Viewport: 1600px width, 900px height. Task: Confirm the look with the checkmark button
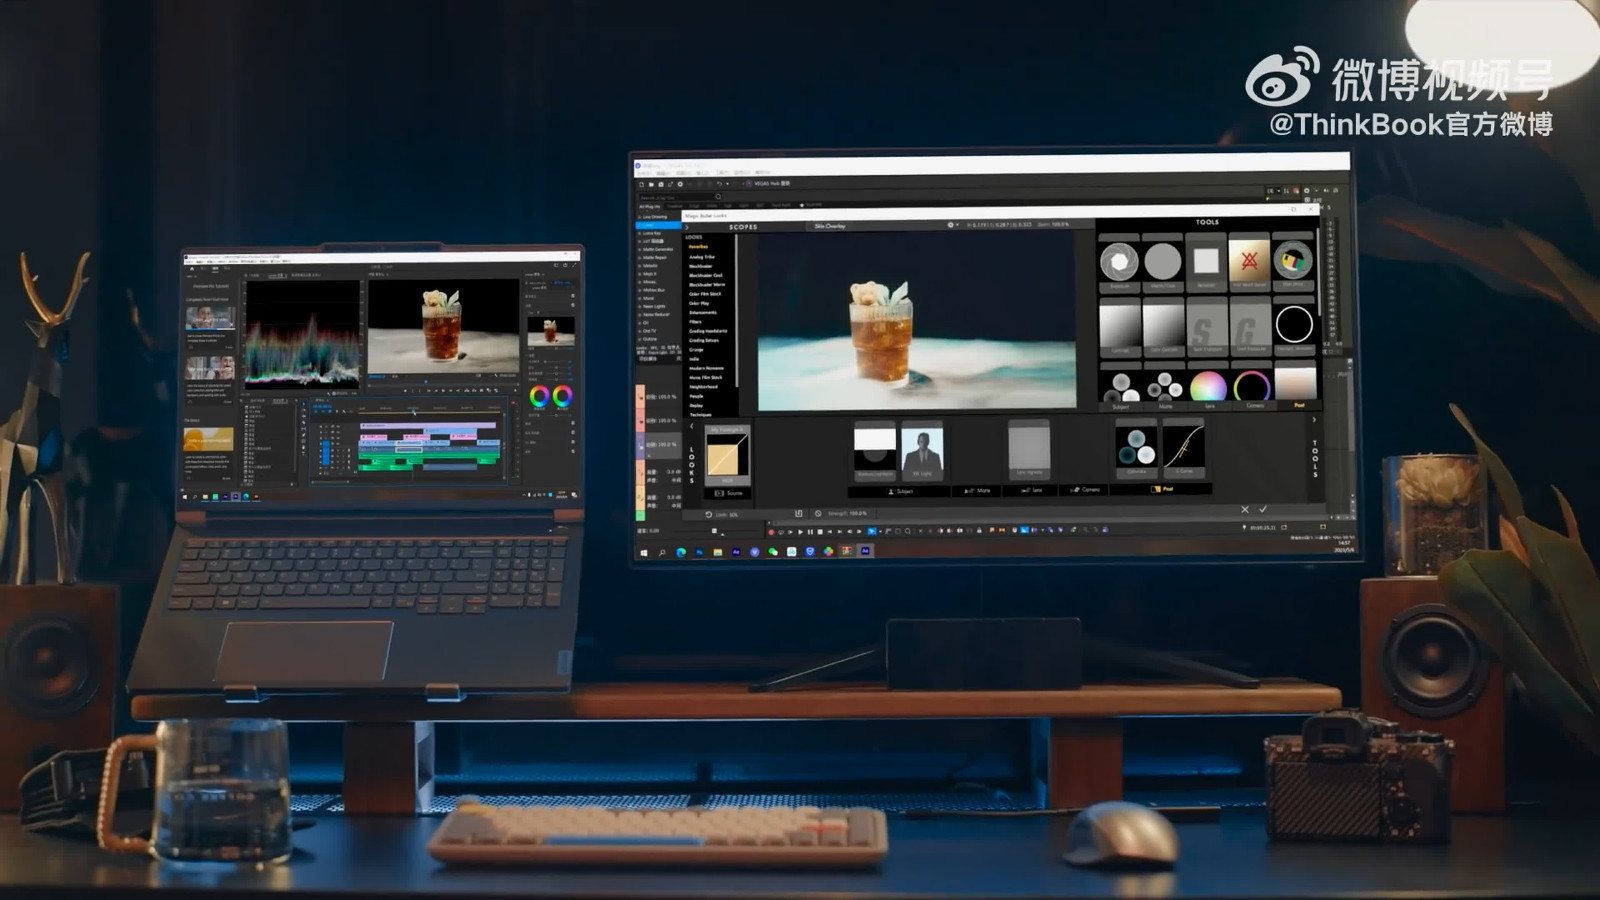[1263, 509]
